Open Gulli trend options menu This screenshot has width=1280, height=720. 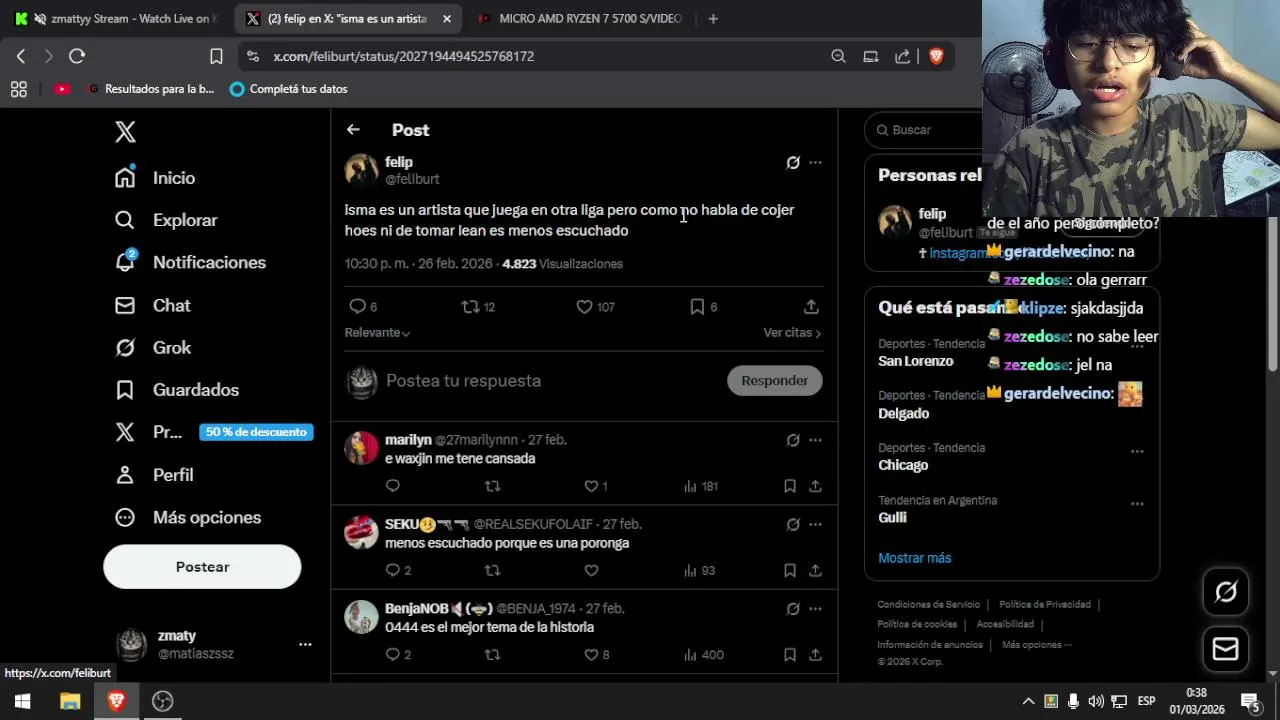(1137, 504)
